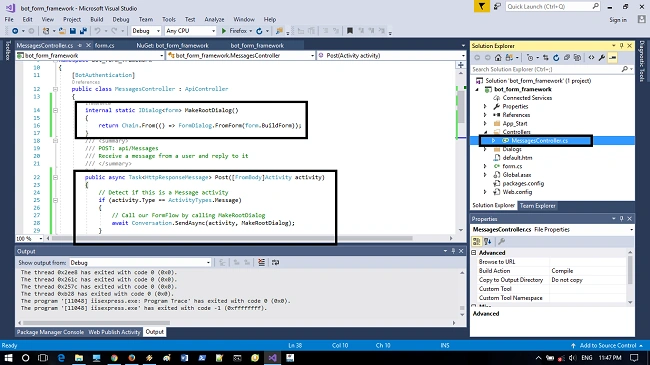Expand the References node in Solution Explorer
The image size is (650, 365).
pyautogui.click(x=485, y=115)
